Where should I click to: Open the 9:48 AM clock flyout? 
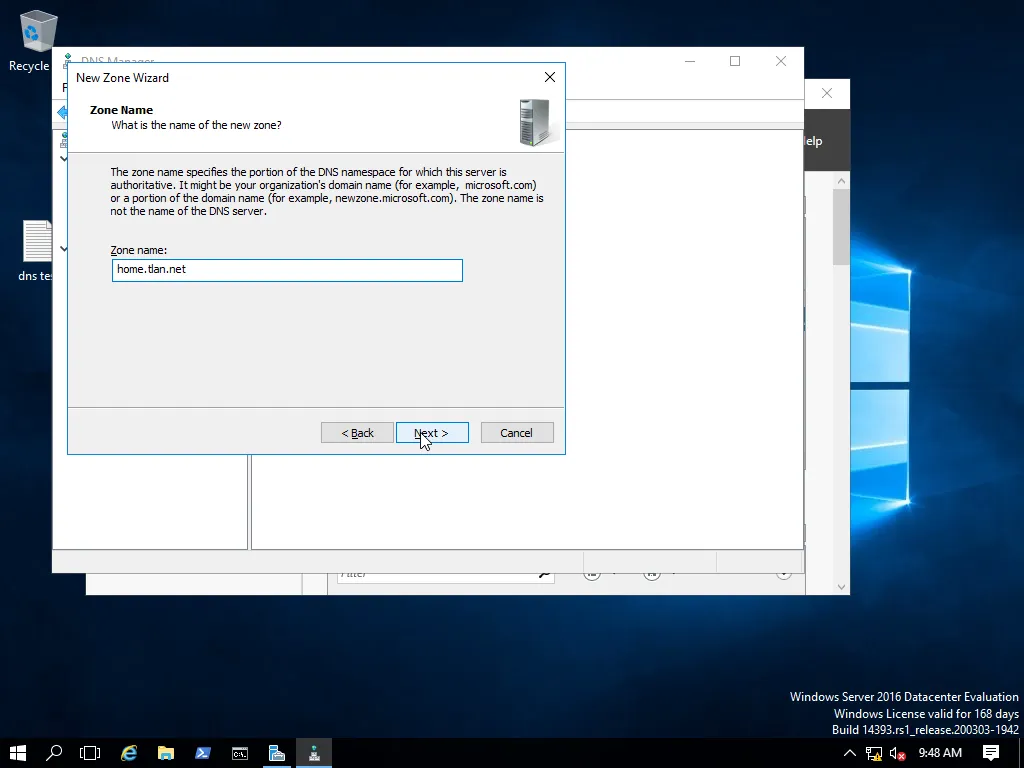pos(940,753)
